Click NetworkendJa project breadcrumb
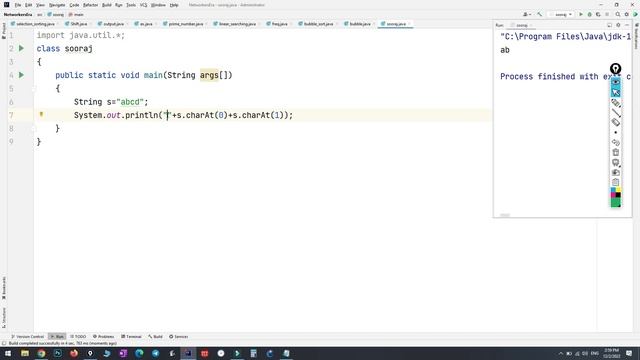 (18, 15)
